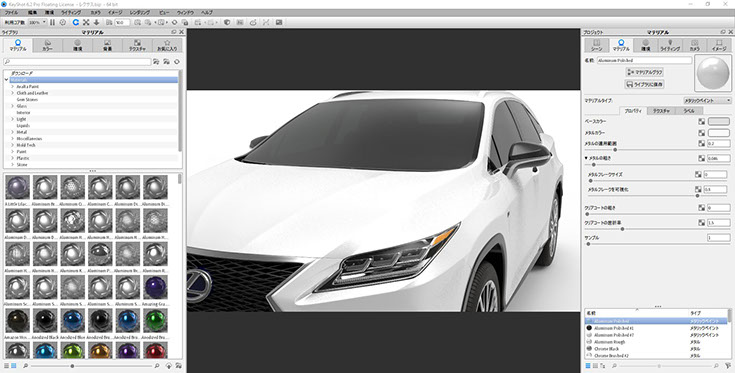This screenshot has height=373, width=735.
Task: Click the メタルカラー color swatch
Action: click(719, 133)
